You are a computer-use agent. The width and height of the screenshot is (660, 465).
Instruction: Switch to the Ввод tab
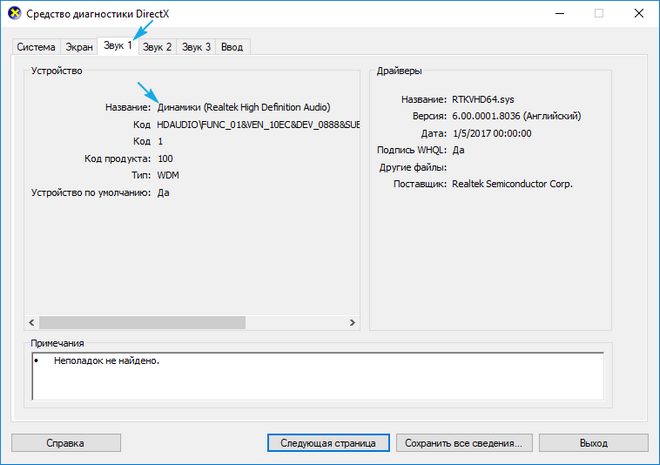[232, 46]
